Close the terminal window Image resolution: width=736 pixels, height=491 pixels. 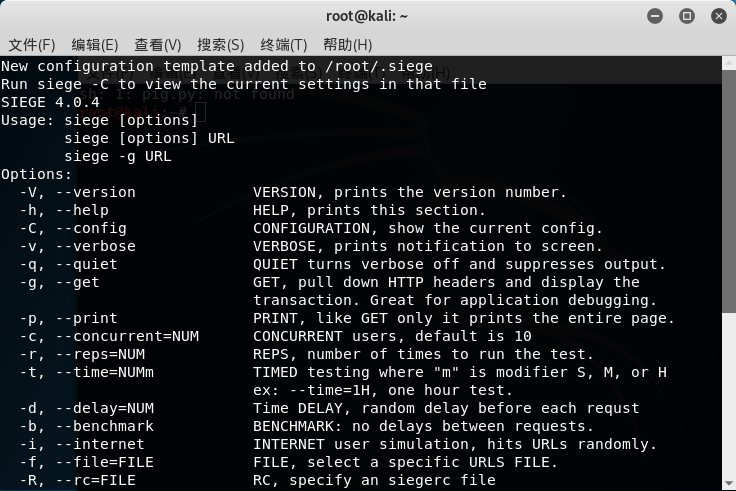coord(719,16)
